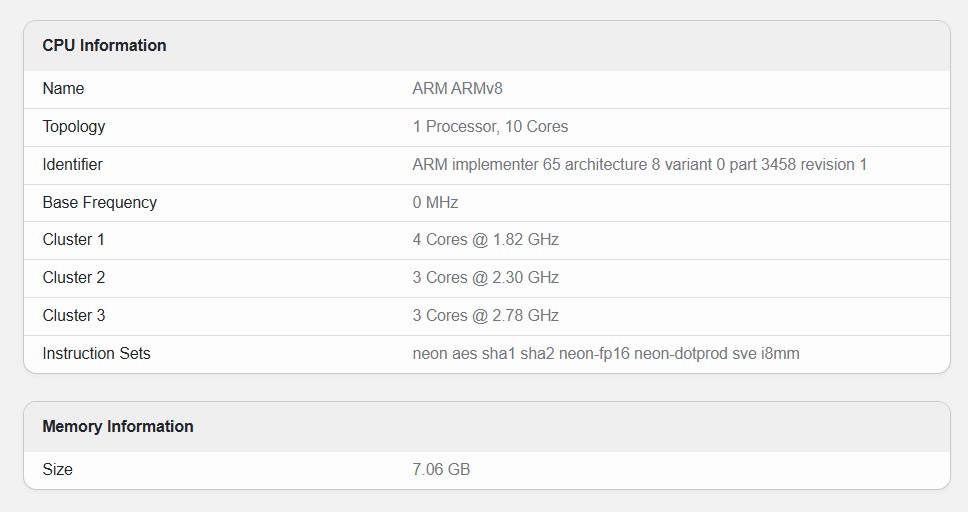The height and width of the screenshot is (512, 968).
Task: Select the Cluster 2 row label
Action: [x=73, y=278]
